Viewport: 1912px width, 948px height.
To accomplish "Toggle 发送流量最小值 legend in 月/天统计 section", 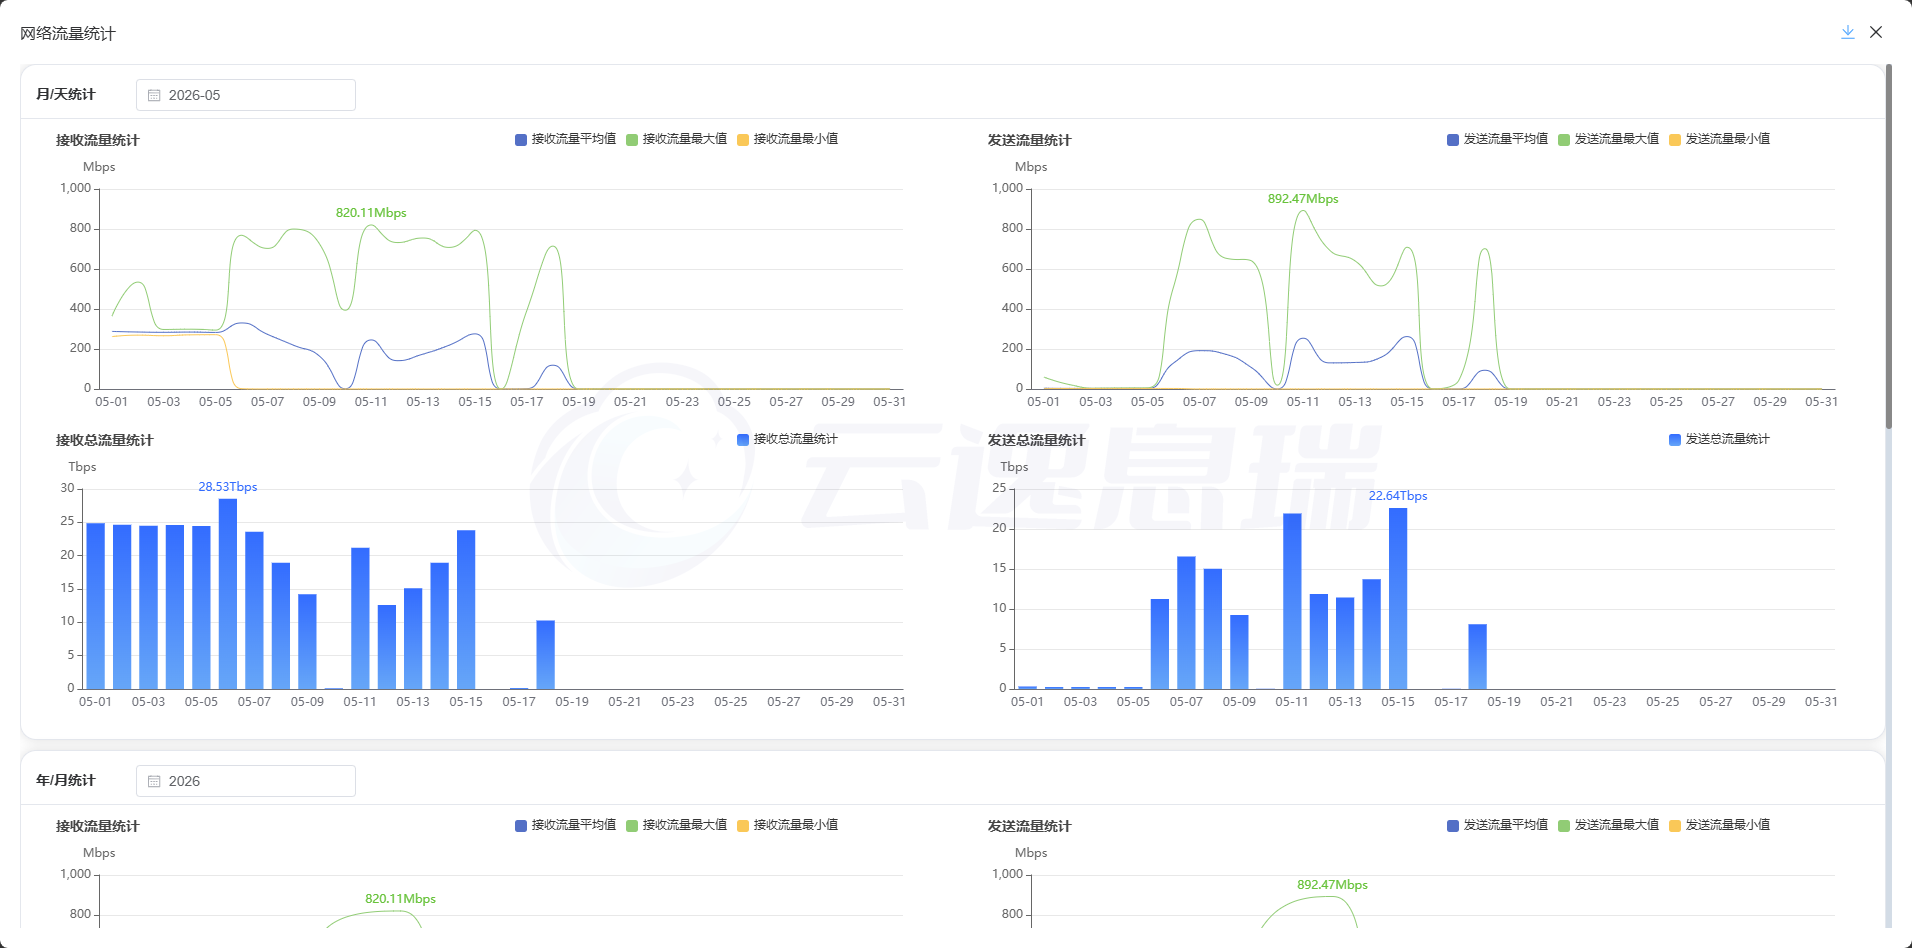I will [x=1720, y=139].
